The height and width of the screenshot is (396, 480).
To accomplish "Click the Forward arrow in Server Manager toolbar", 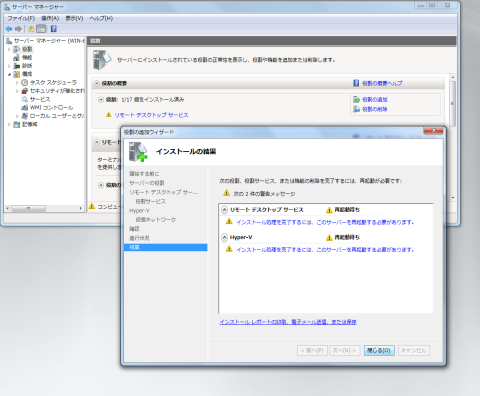I will pos(19,29).
